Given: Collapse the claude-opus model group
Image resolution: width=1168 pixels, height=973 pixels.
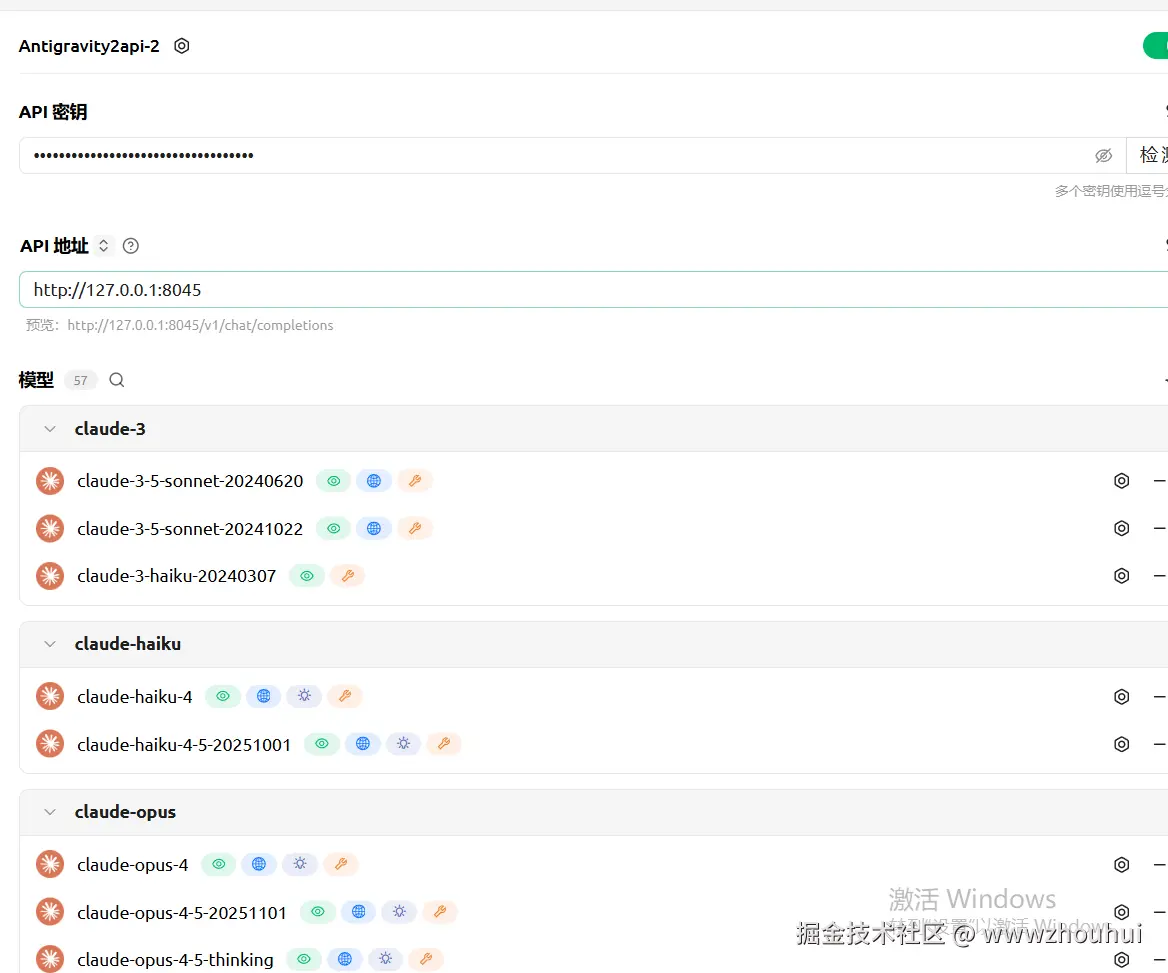Looking at the screenshot, I should pyautogui.click(x=50, y=812).
